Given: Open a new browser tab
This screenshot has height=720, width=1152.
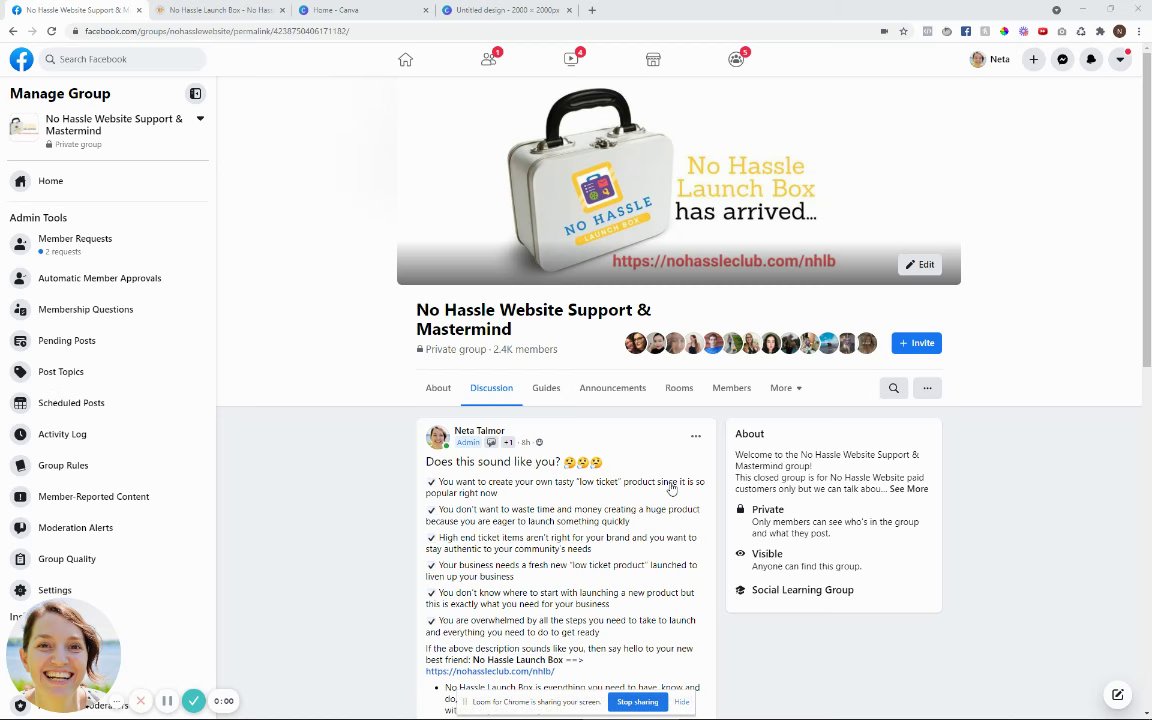Looking at the screenshot, I should [x=592, y=10].
